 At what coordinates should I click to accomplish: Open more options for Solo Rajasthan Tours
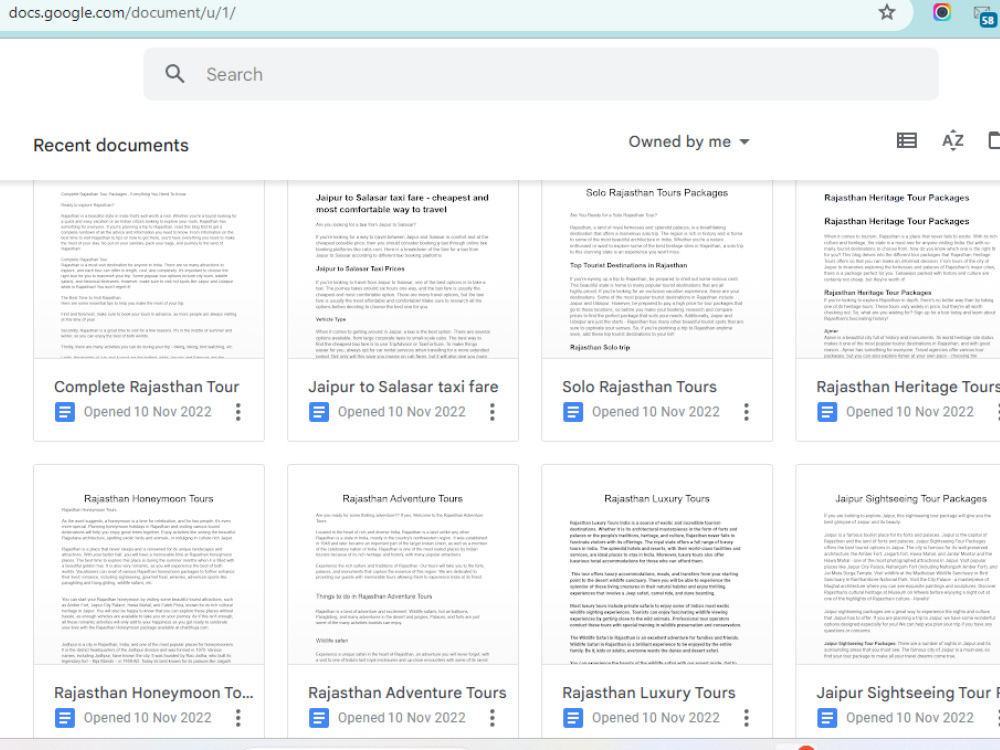click(746, 412)
